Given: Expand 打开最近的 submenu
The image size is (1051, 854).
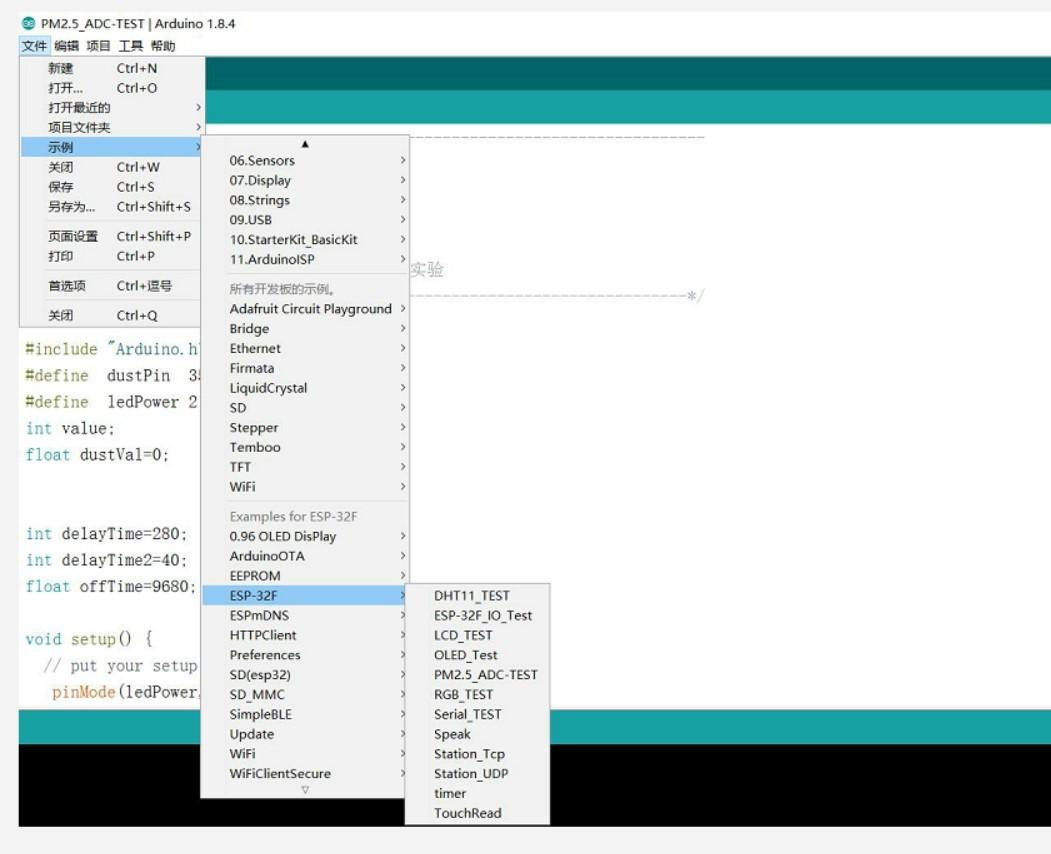Looking at the screenshot, I should tap(111, 107).
